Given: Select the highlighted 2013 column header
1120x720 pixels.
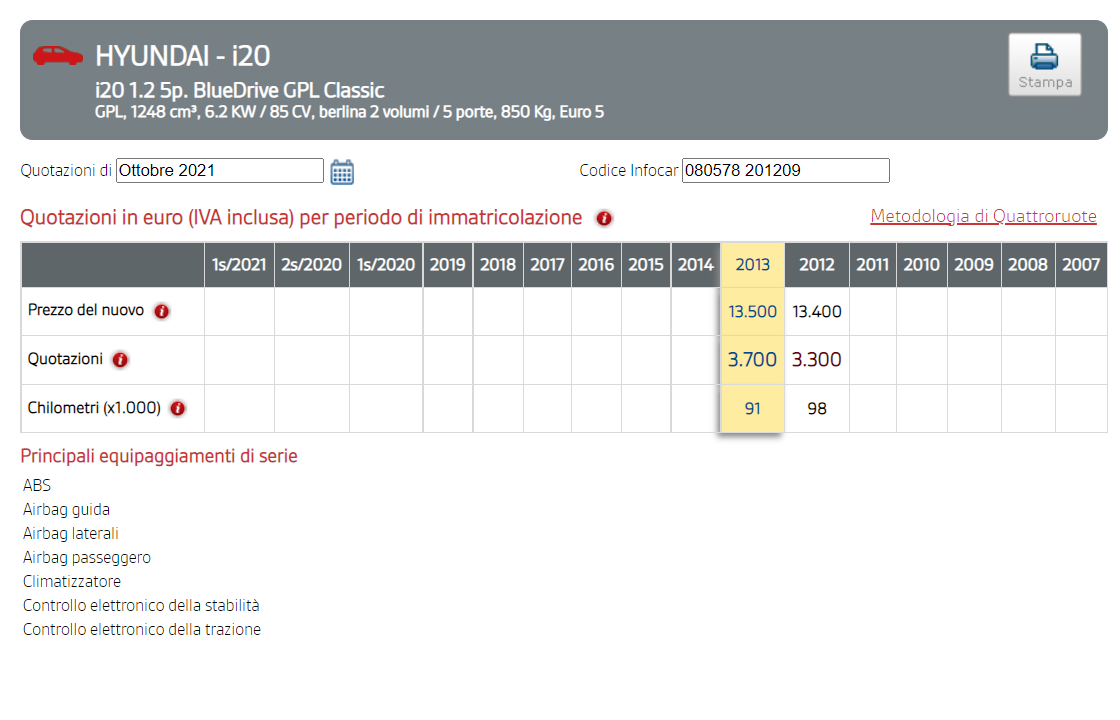Looking at the screenshot, I should pyautogui.click(x=753, y=265).
